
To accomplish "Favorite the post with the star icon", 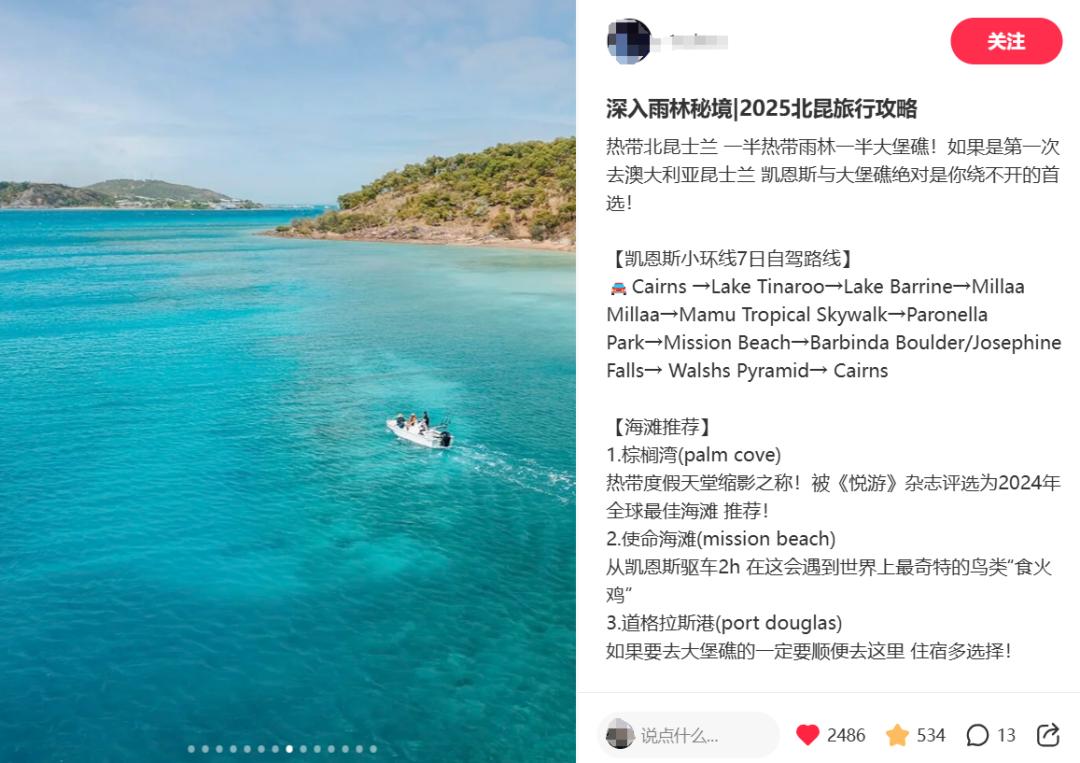I will click(897, 735).
